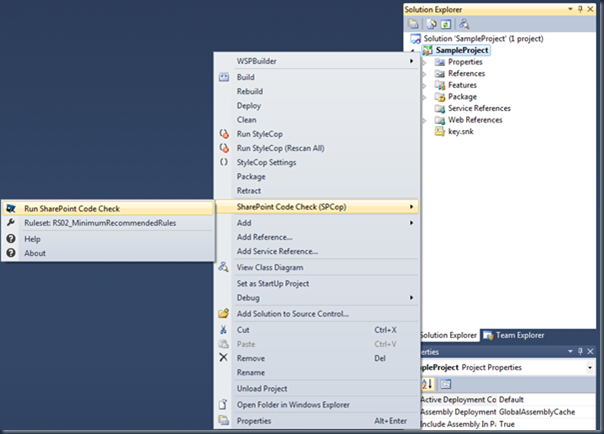604x434 pixels.
Task: Click the key.snk file icon
Action: click(440, 131)
